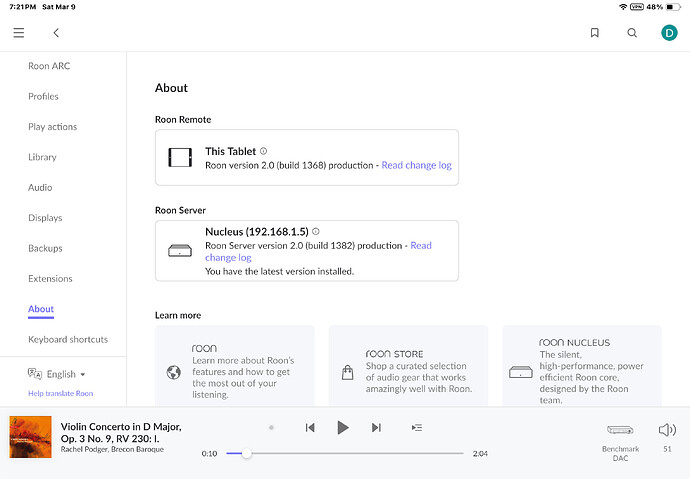The width and height of the screenshot is (690, 479).
Task: Click the tablet device icon
Action: (180, 157)
